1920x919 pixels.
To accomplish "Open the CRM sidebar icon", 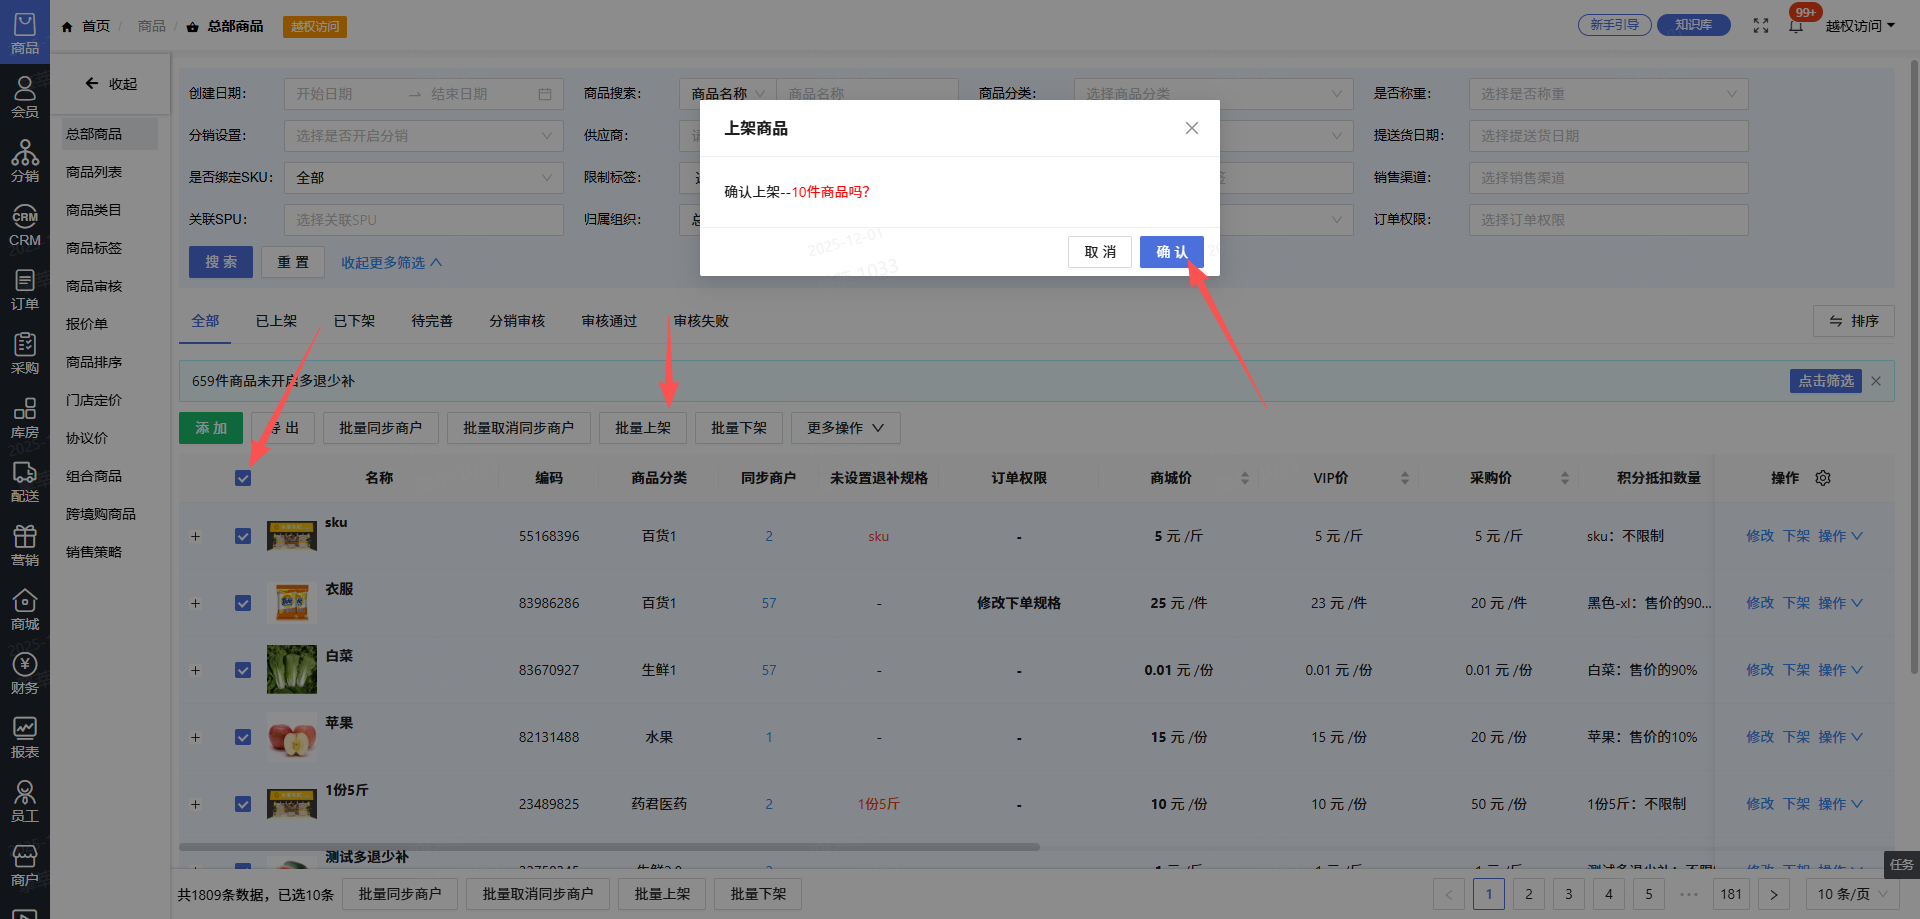I will click(25, 226).
